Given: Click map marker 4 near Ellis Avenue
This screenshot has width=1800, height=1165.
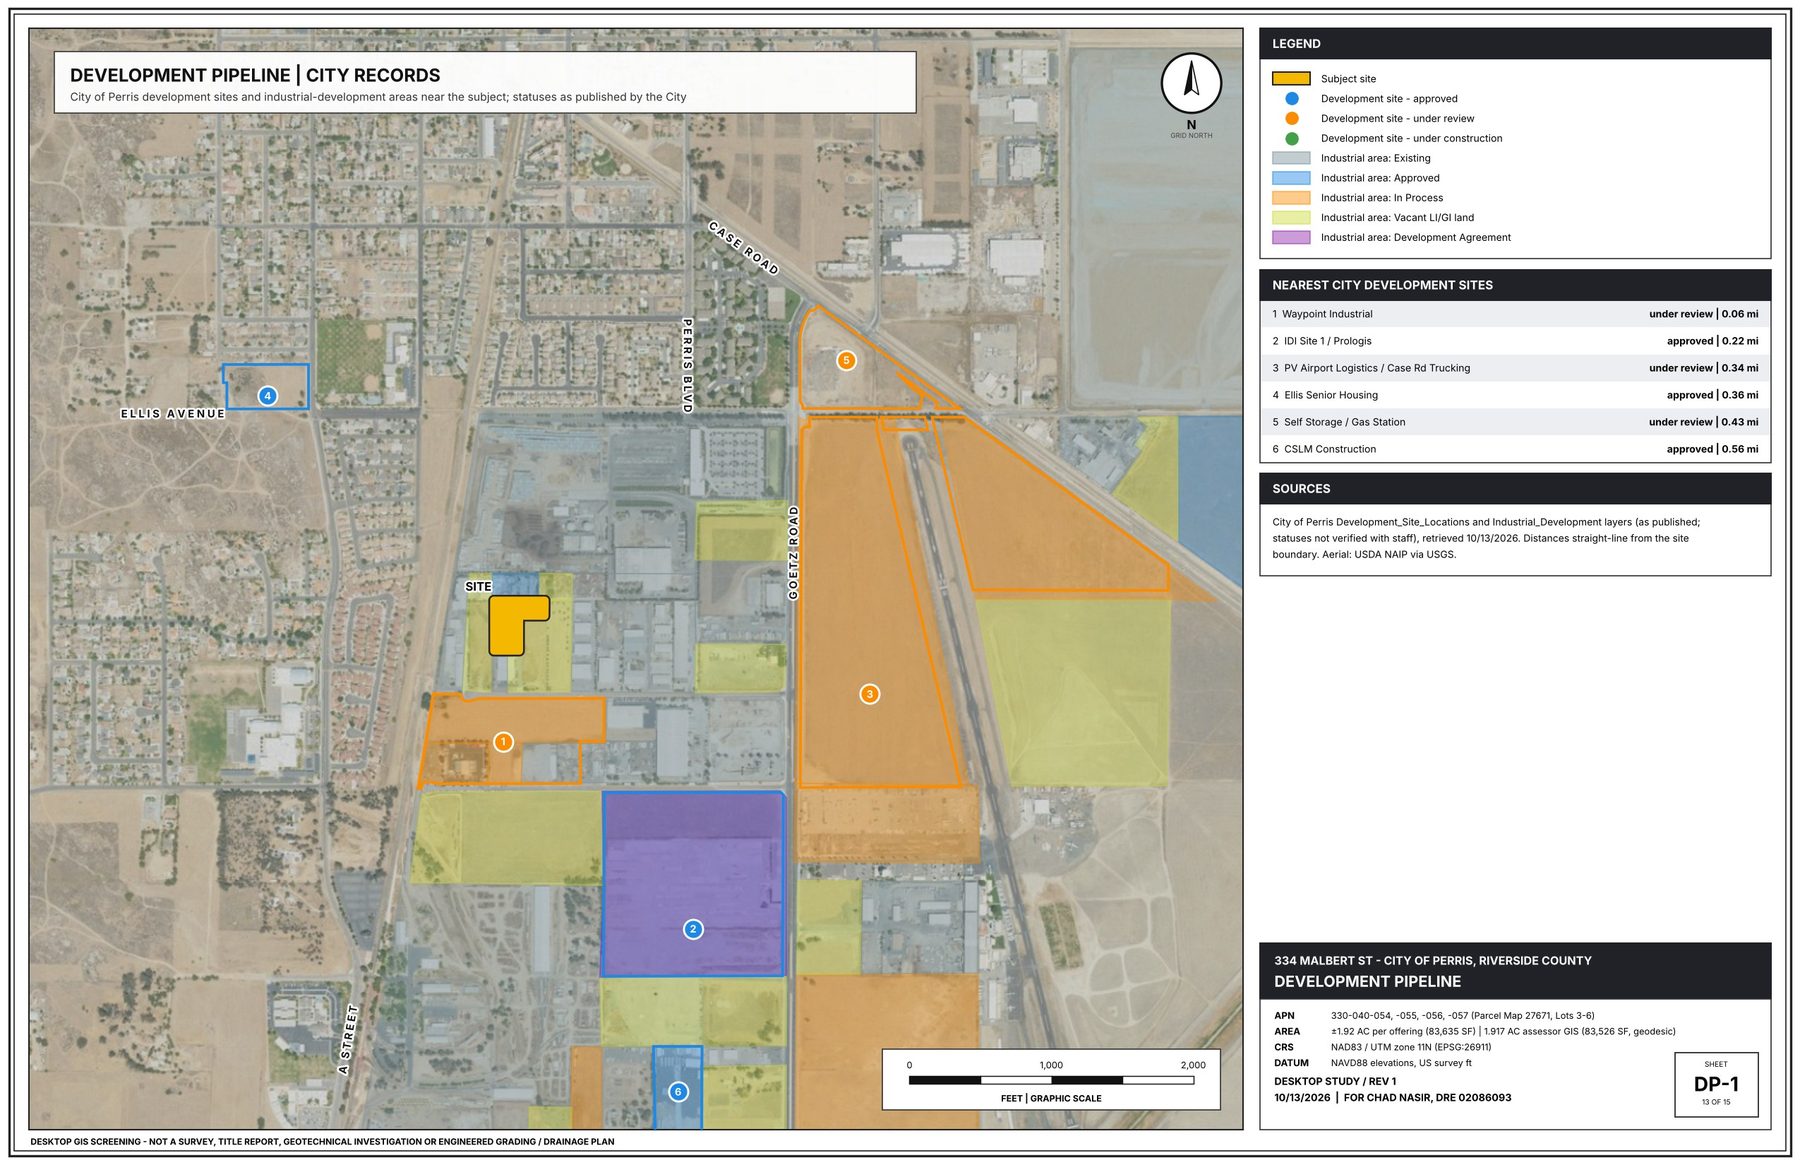Looking at the screenshot, I should click(x=267, y=396).
